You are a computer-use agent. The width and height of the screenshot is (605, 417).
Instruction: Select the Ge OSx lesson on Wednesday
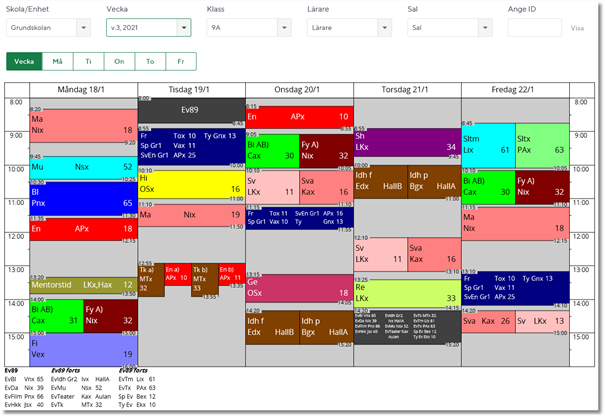click(x=299, y=288)
